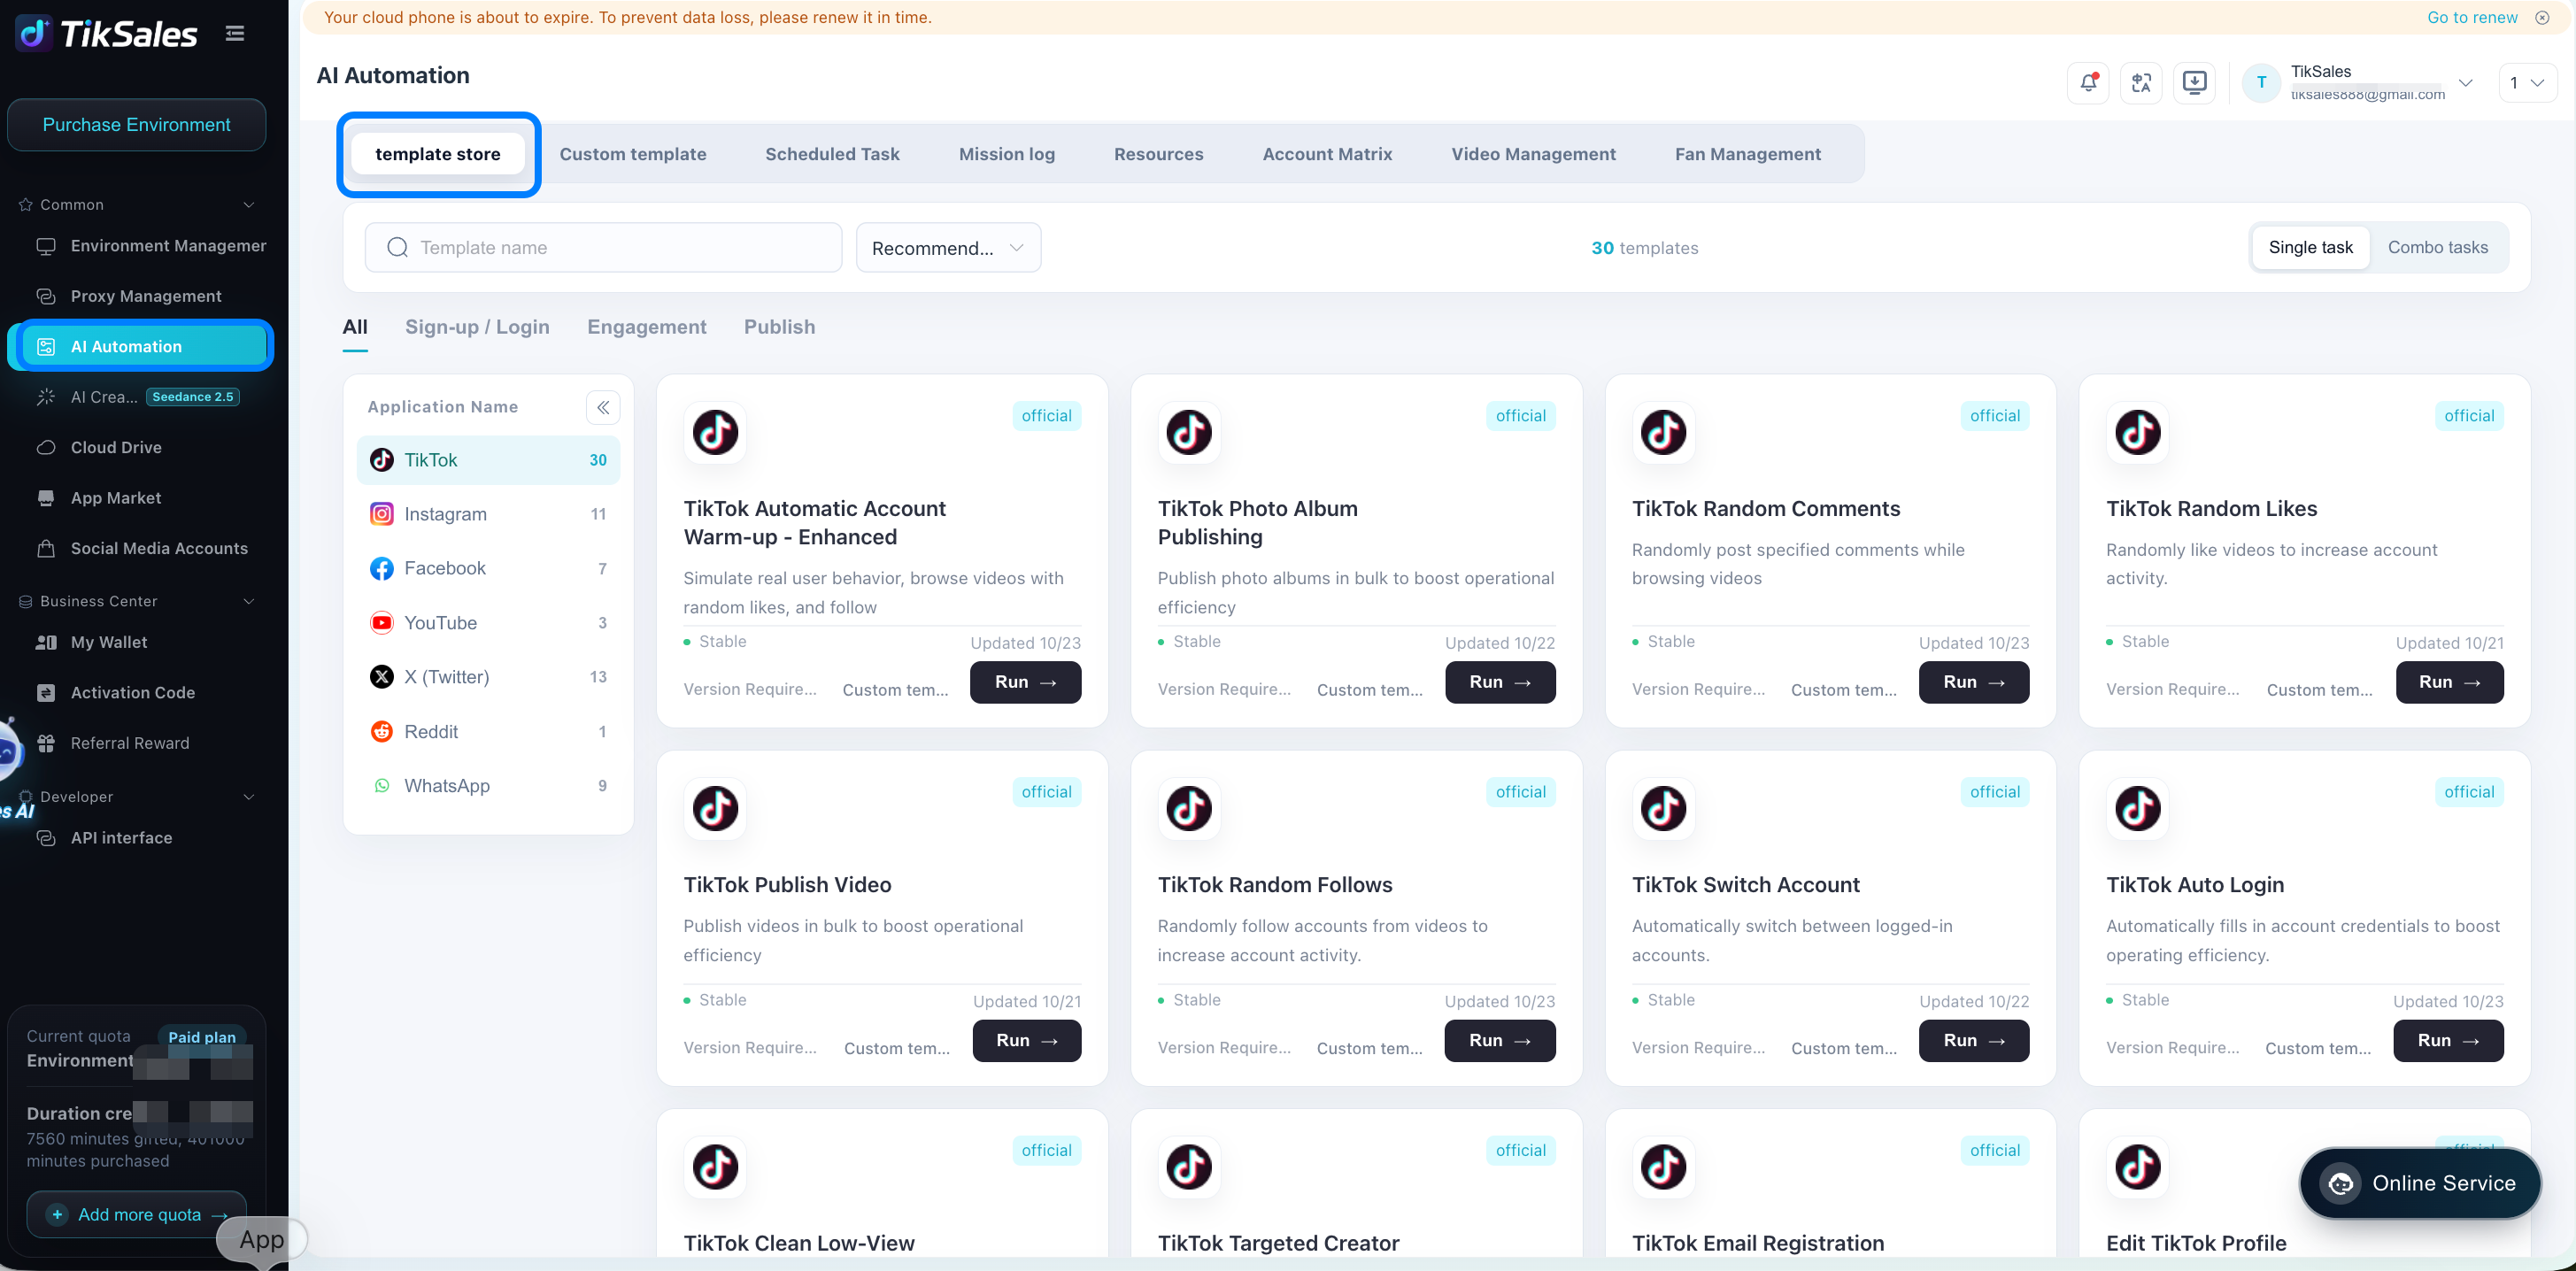2576x1271 pixels.
Task: Filter templates by Engagement
Action: click(646, 327)
